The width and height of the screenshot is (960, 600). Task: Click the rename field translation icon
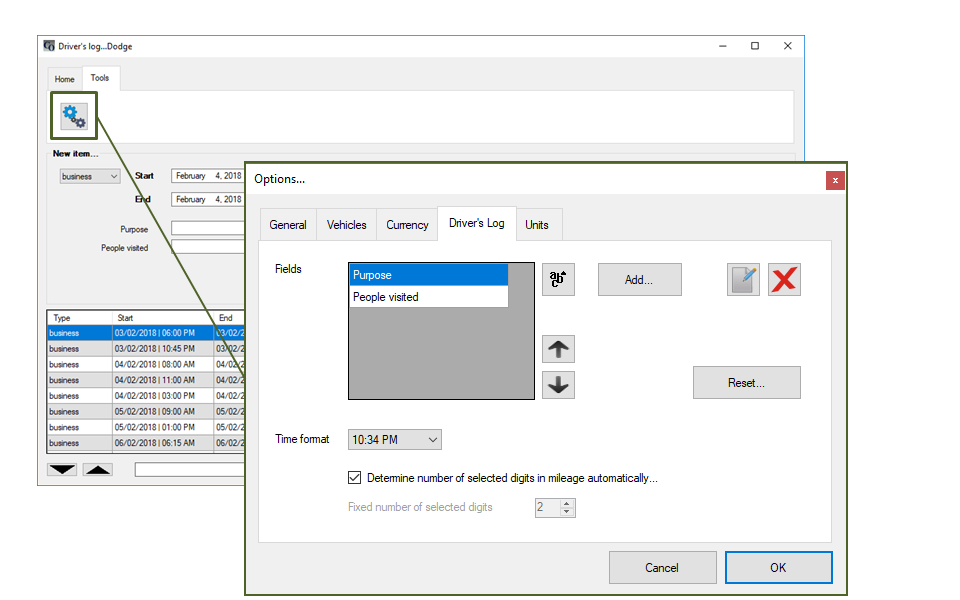tap(558, 280)
